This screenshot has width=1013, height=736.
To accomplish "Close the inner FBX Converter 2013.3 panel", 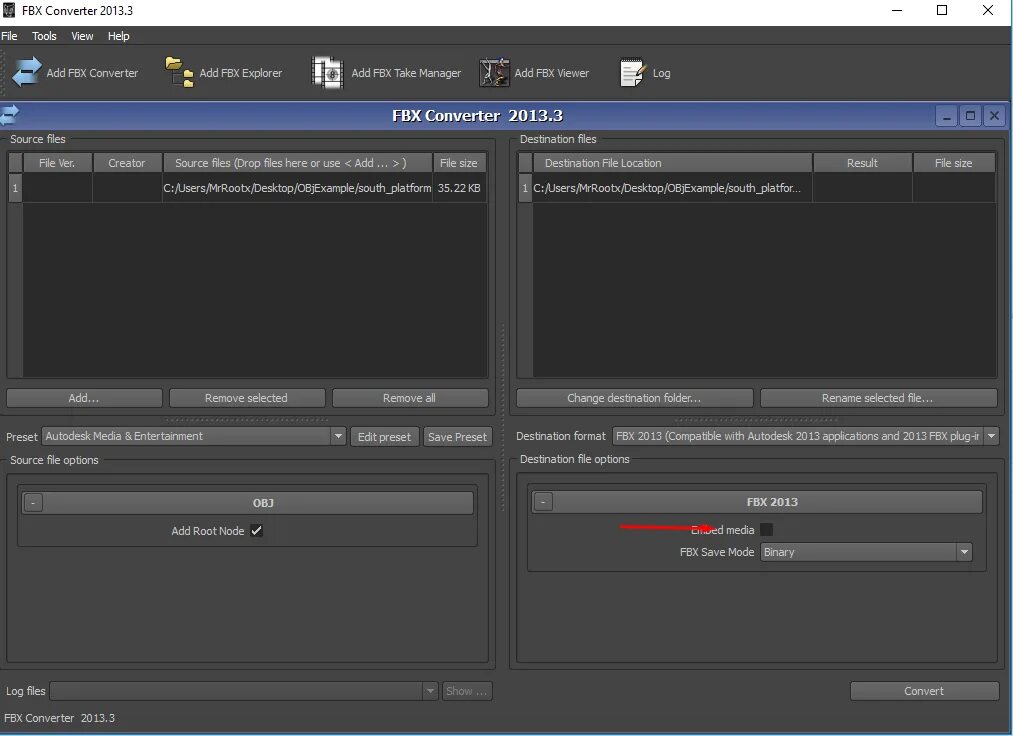I will pyautogui.click(x=994, y=116).
